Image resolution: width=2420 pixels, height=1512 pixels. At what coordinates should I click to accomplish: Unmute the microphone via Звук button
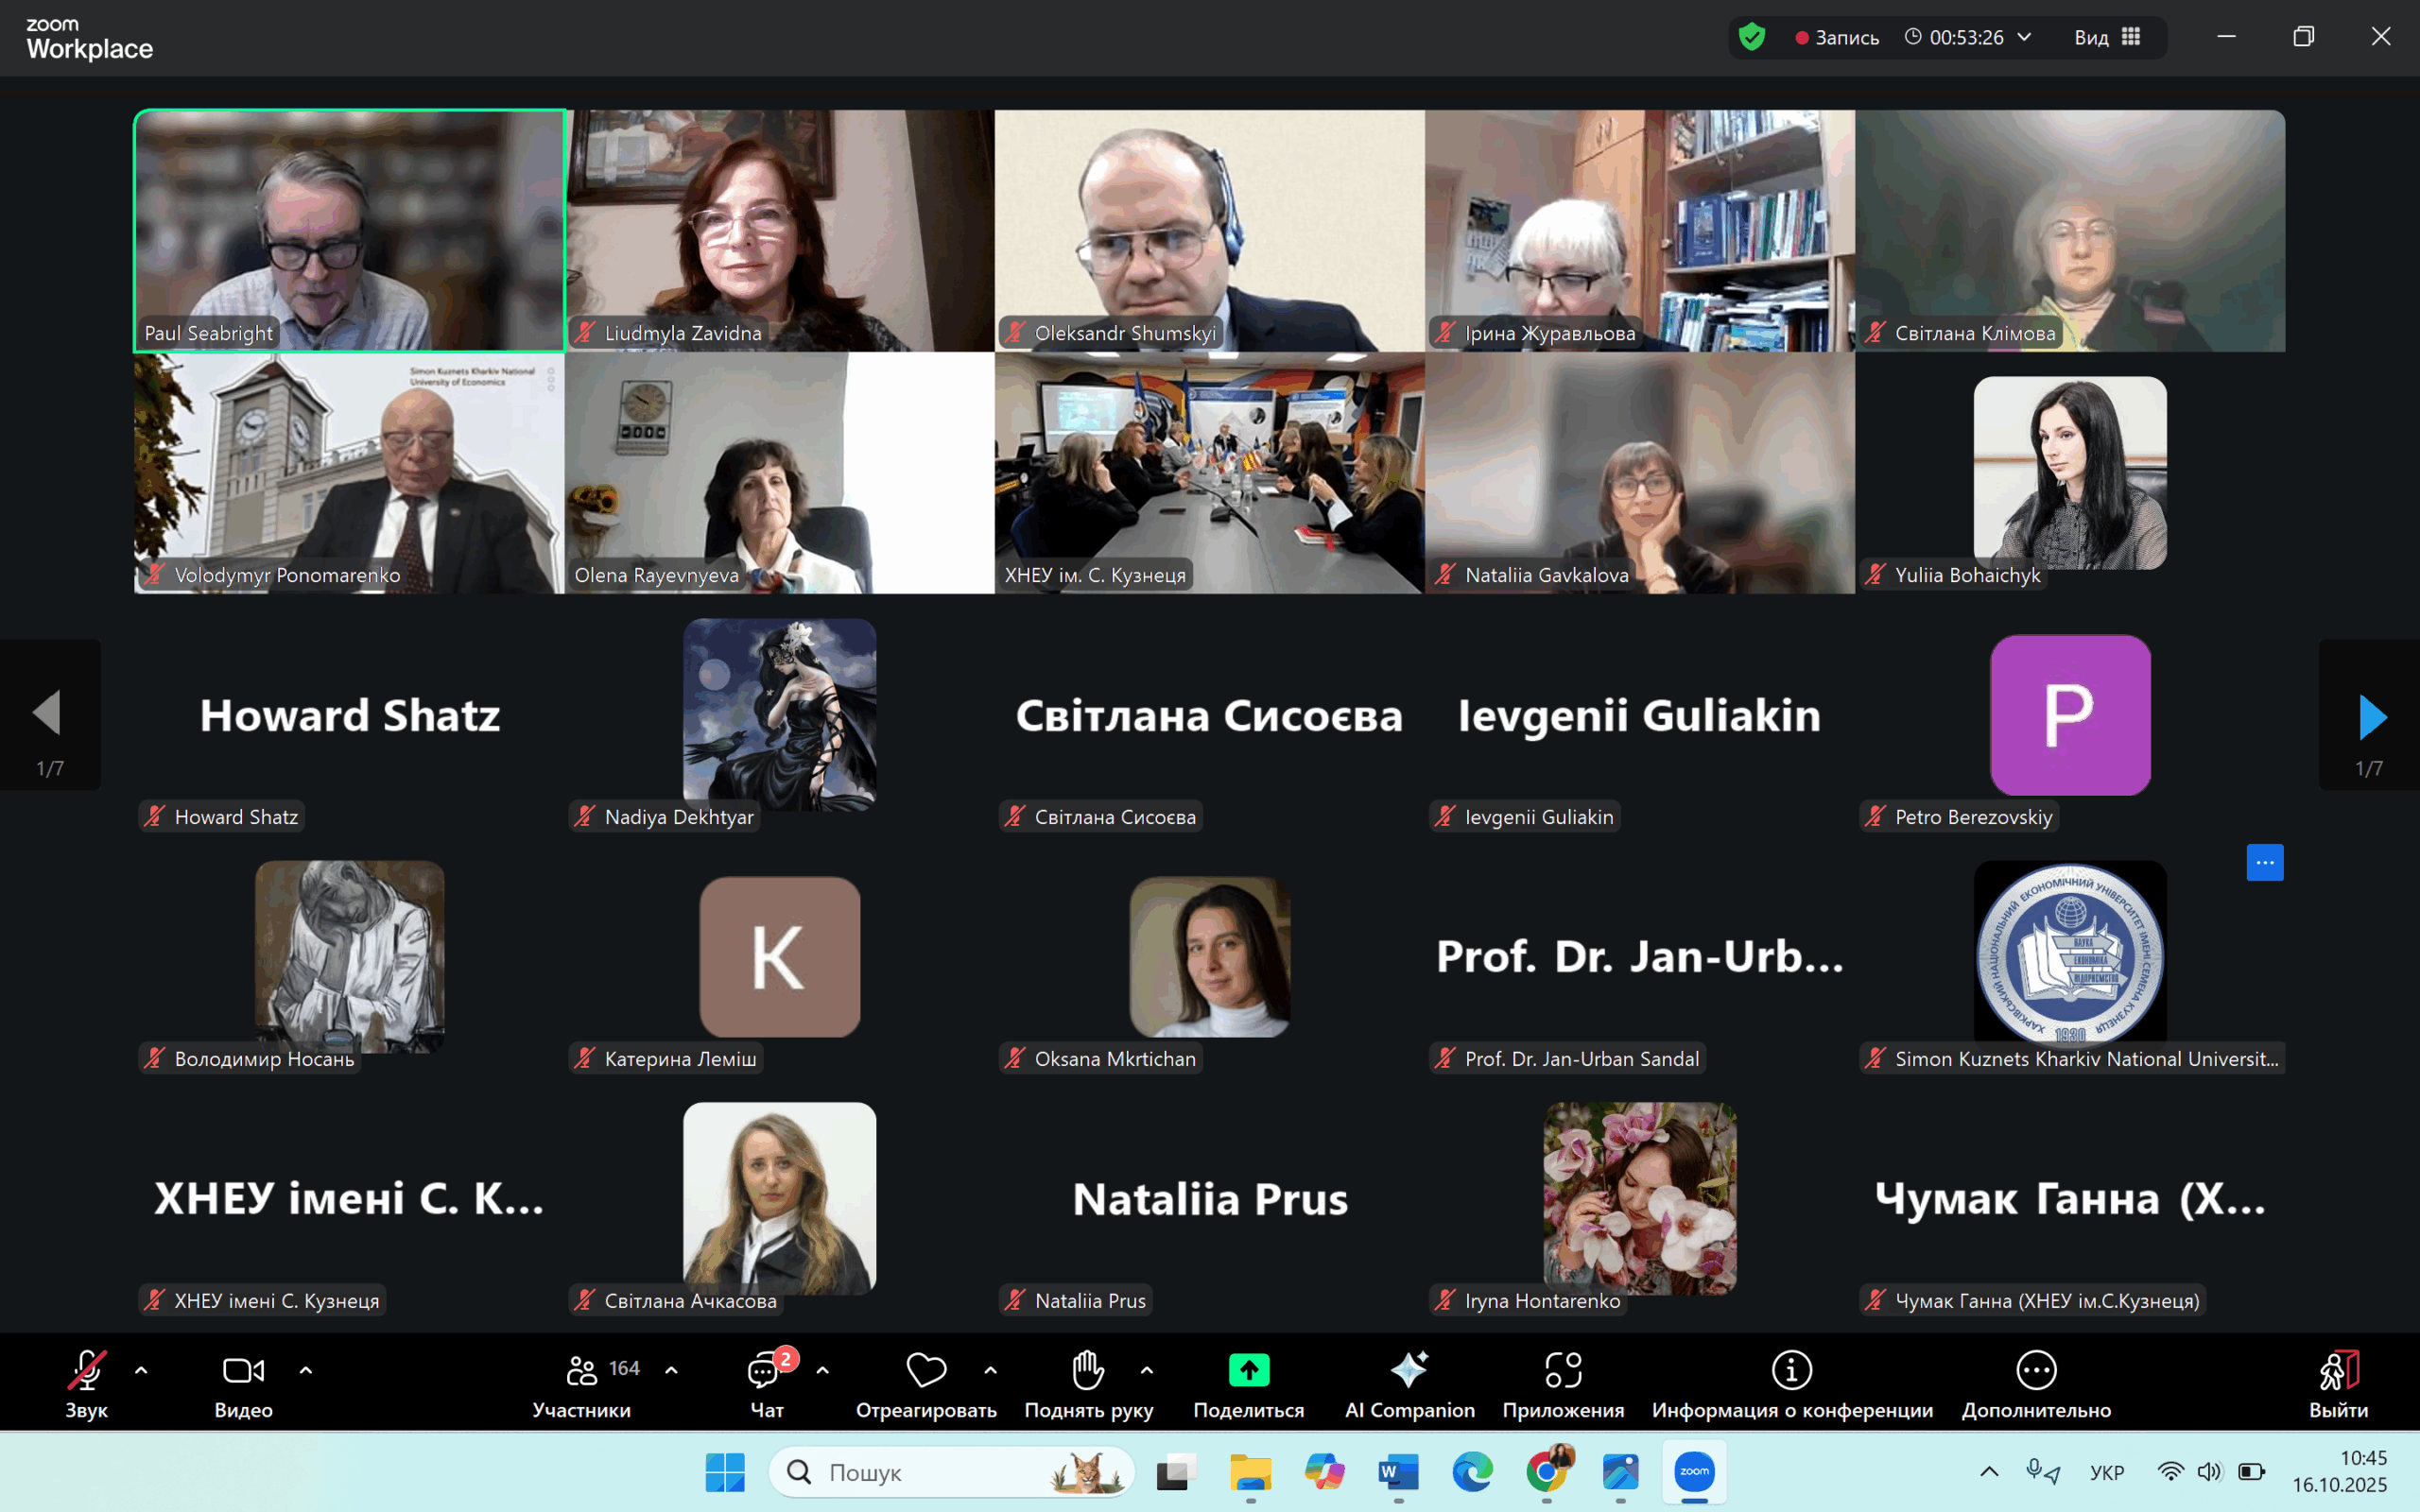point(86,1372)
